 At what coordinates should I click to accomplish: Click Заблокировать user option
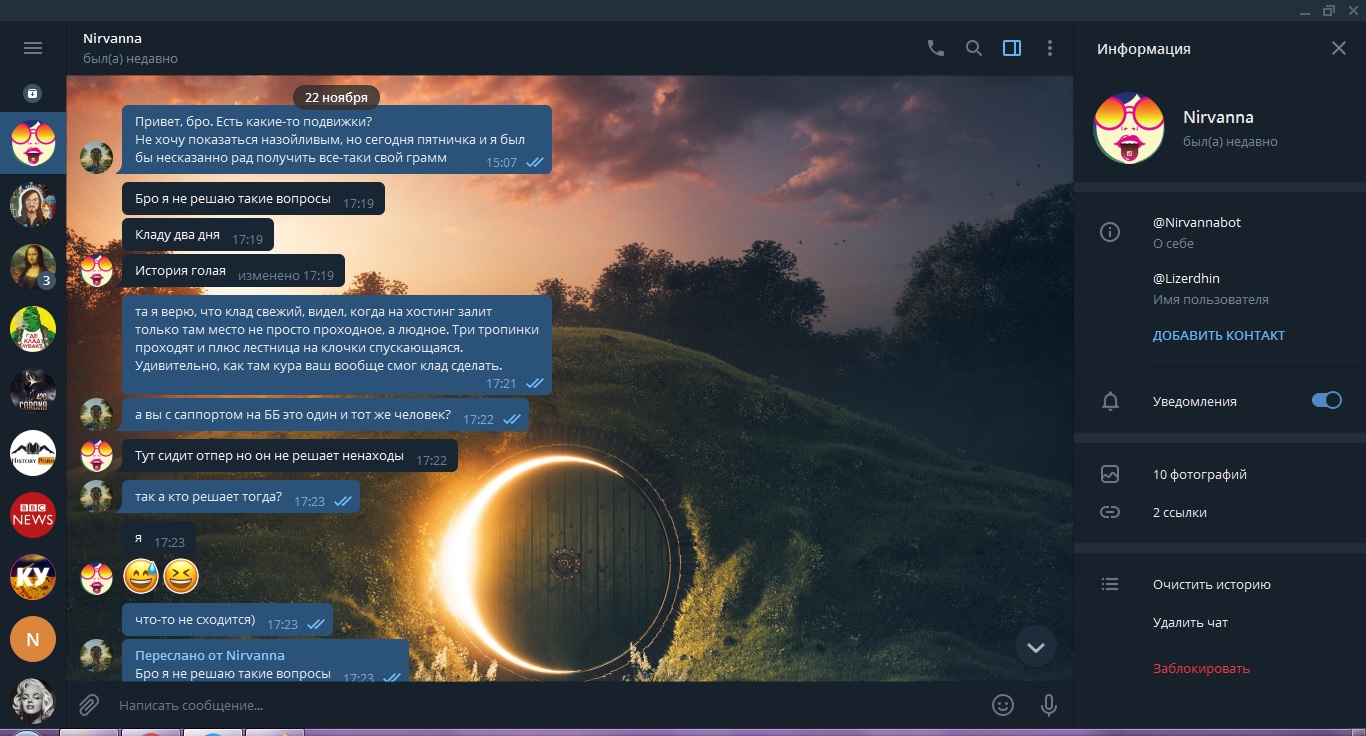pyautogui.click(x=1201, y=668)
